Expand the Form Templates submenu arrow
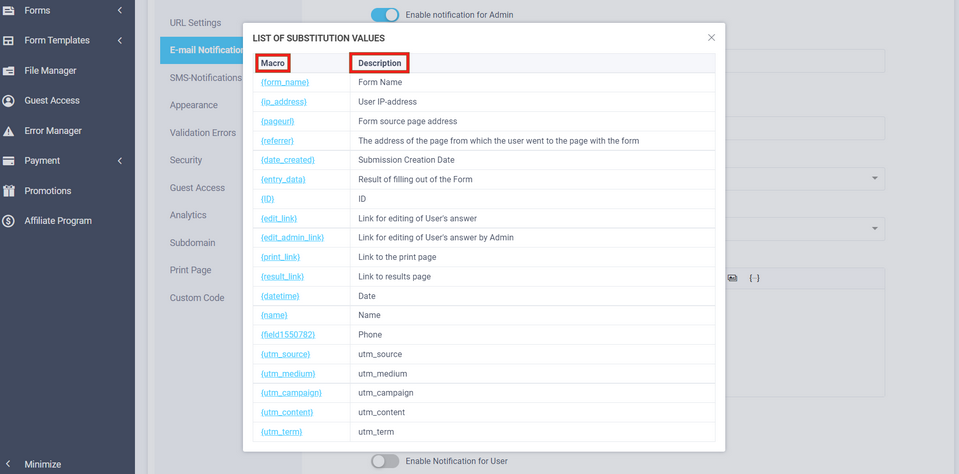Screen dimensions: 959x474 pyautogui.click(x=120, y=41)
